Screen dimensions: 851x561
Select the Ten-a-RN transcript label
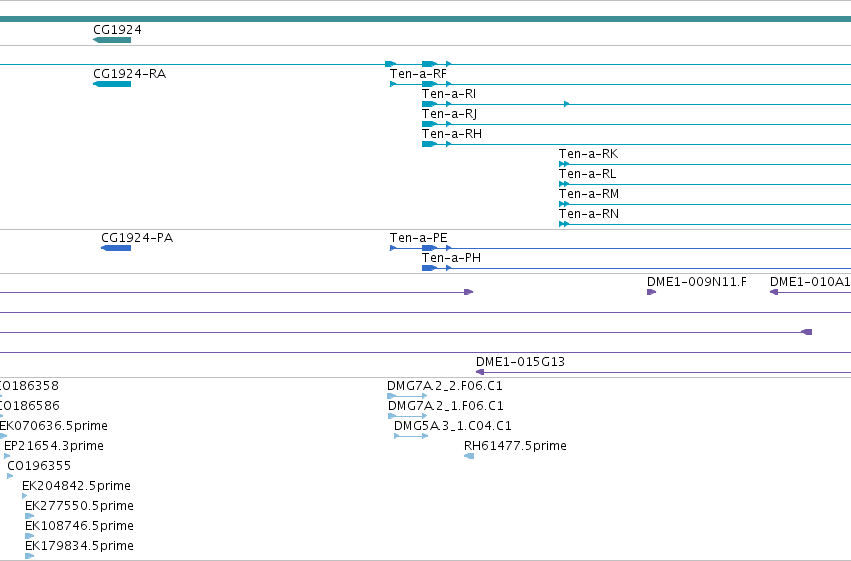pos(589,214)
